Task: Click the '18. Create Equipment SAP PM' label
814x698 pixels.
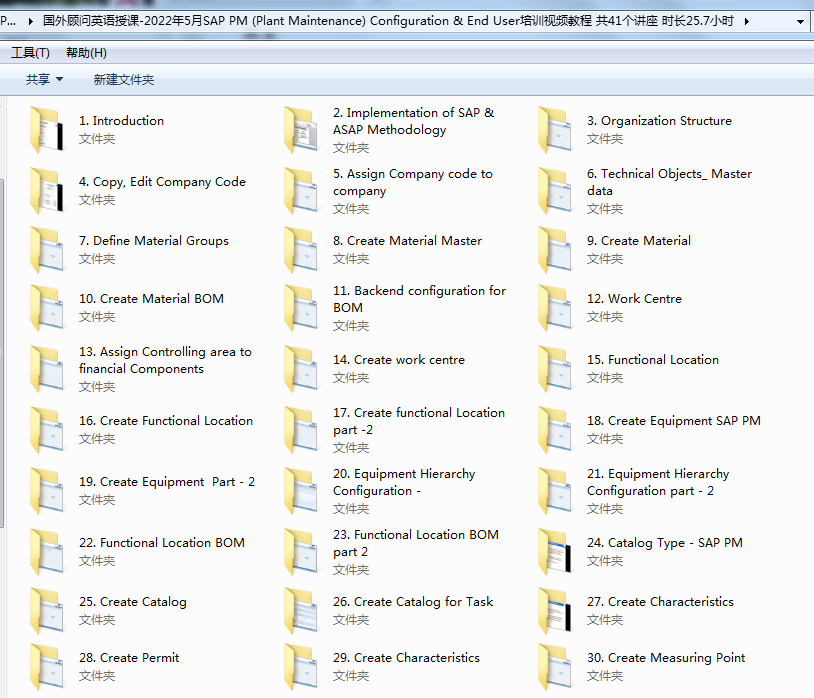Action: click(674, 421)
